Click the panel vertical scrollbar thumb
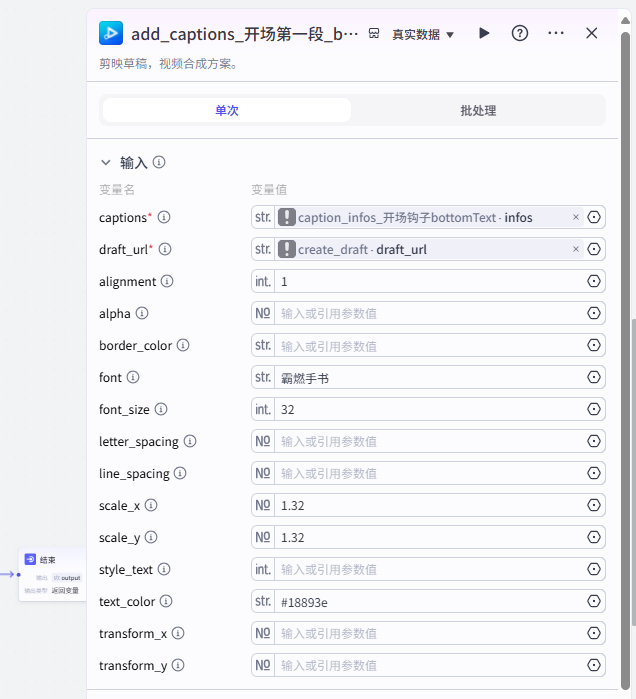 coord(625,361)
